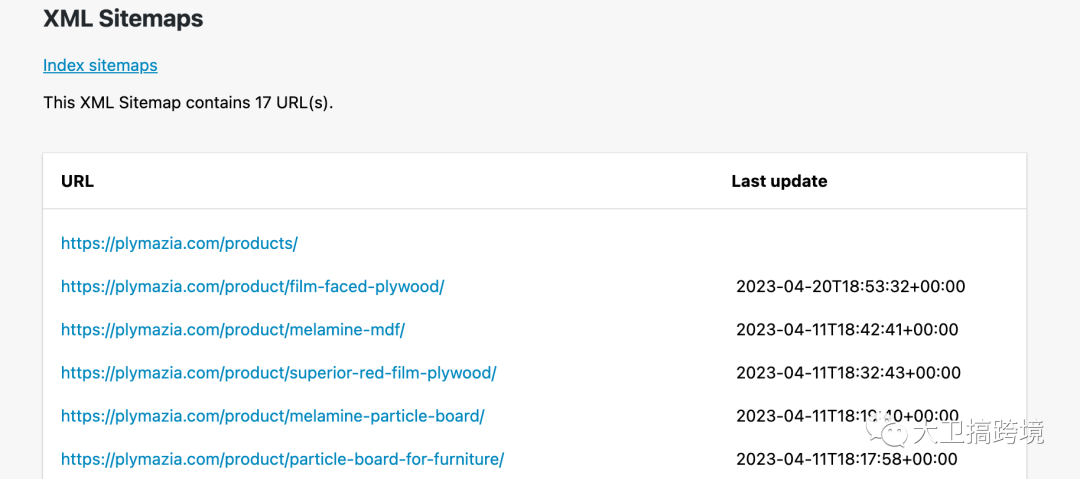Click the Last update column header

click(779, 181)
